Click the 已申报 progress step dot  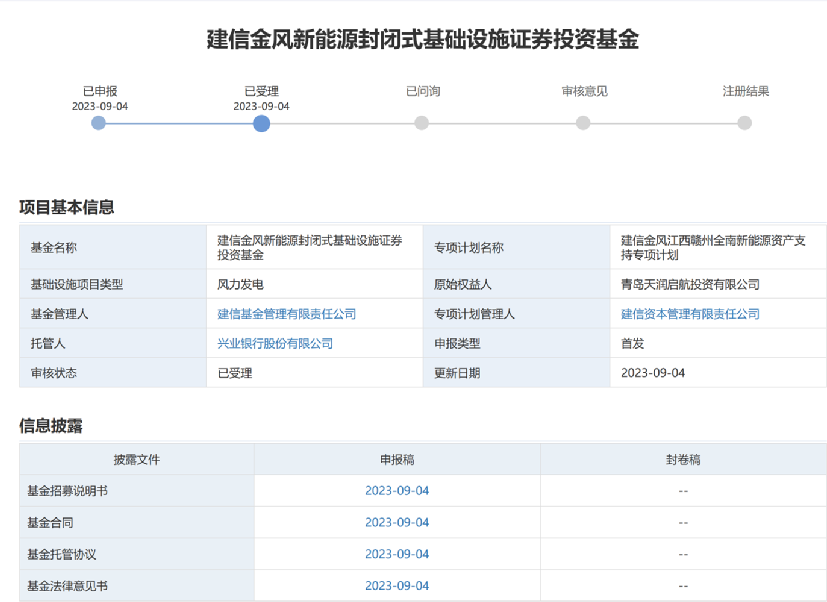(x=98, y=123)
